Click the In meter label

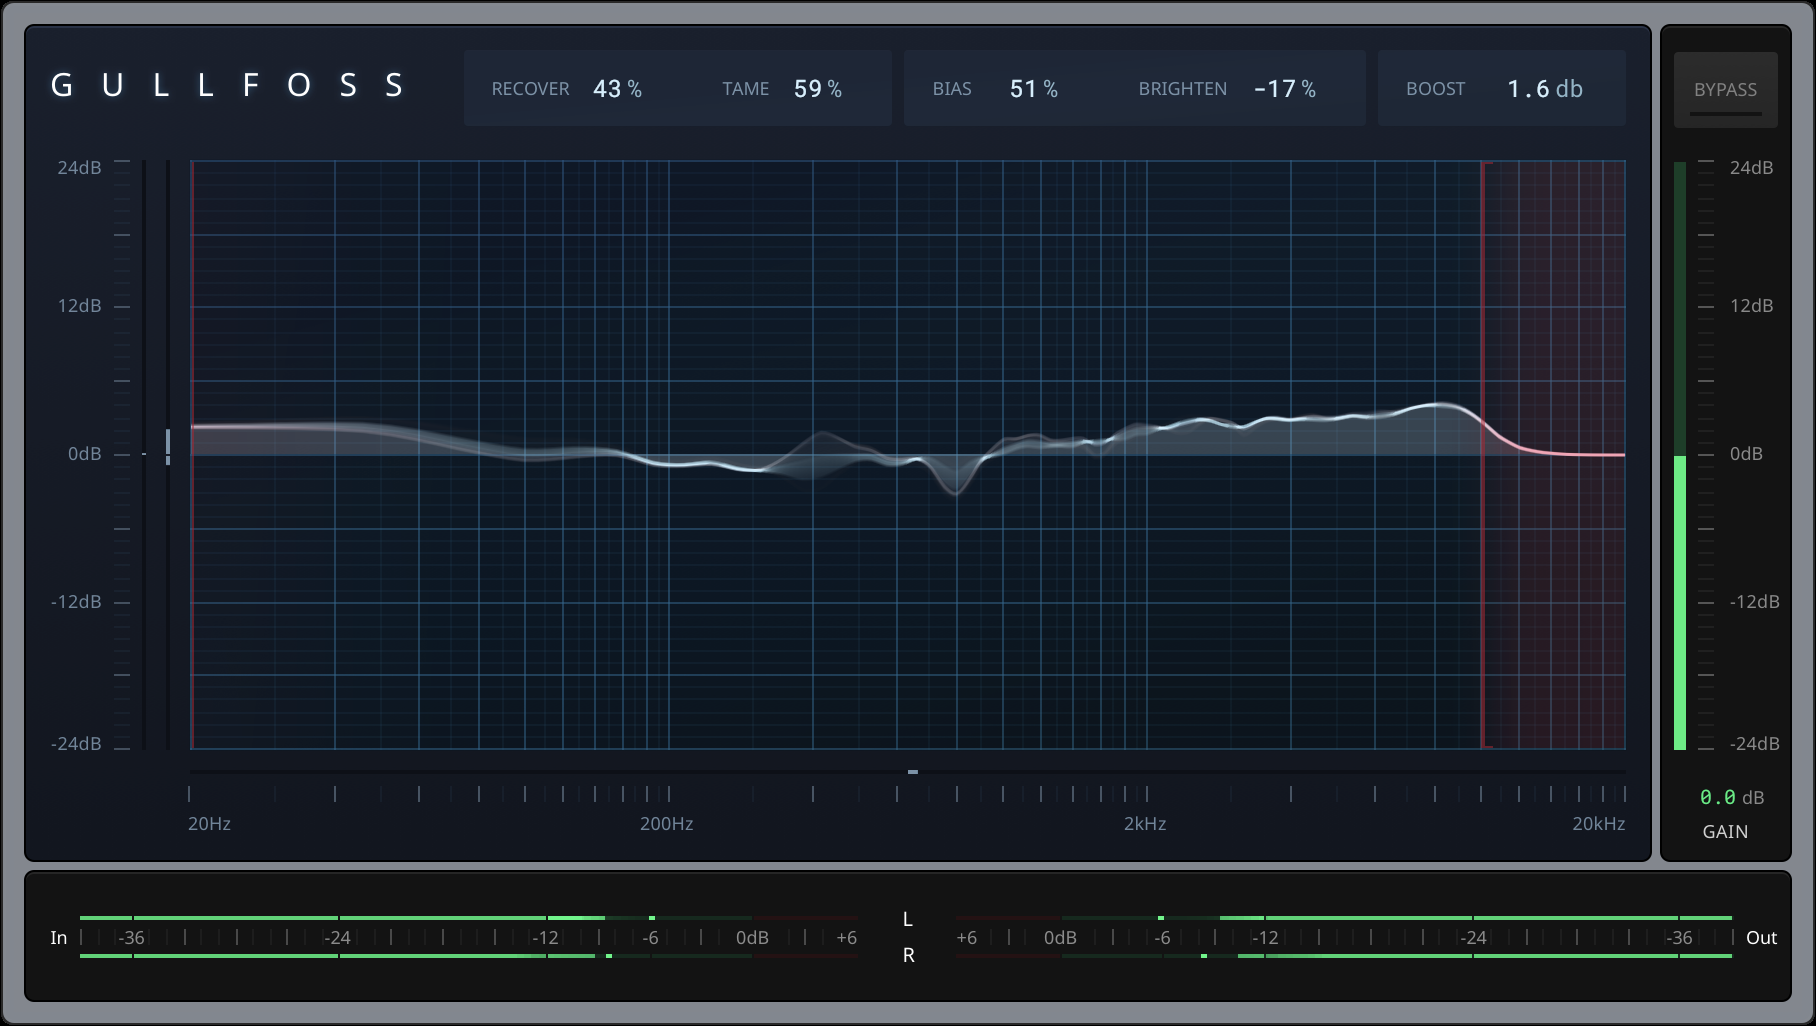pos(59,938)
